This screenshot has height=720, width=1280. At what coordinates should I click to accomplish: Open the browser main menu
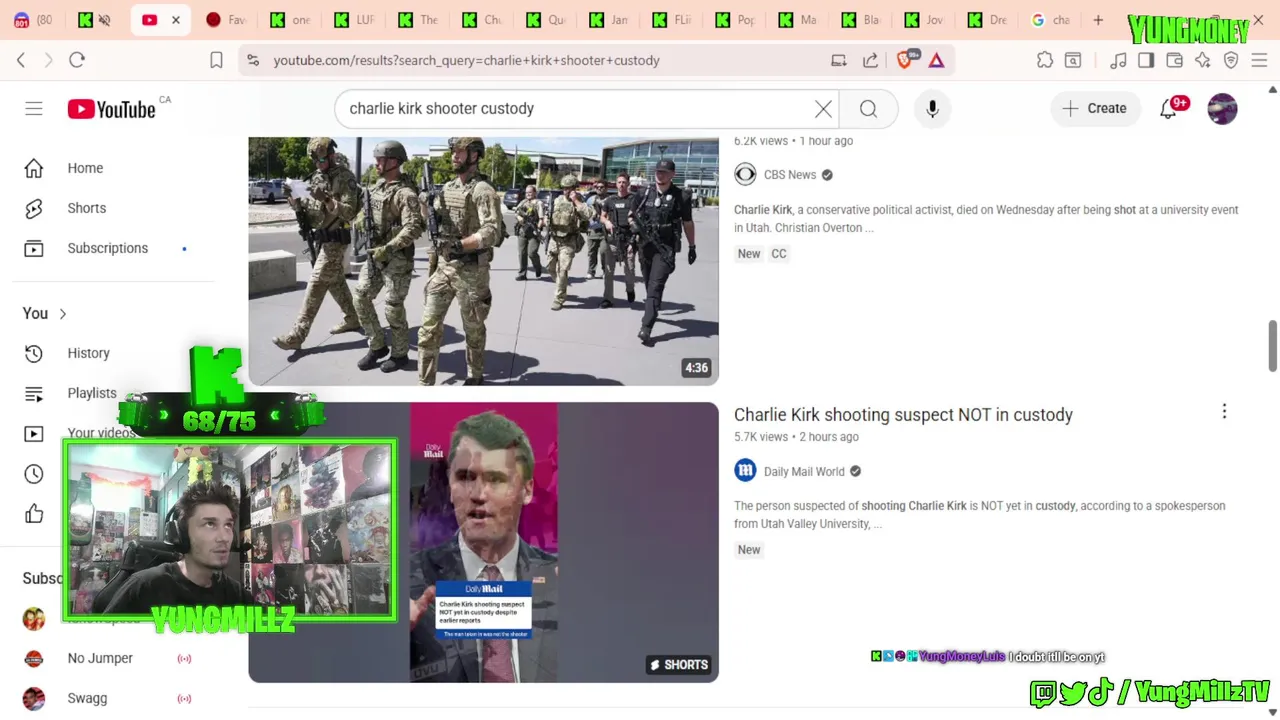(1259, 60)
